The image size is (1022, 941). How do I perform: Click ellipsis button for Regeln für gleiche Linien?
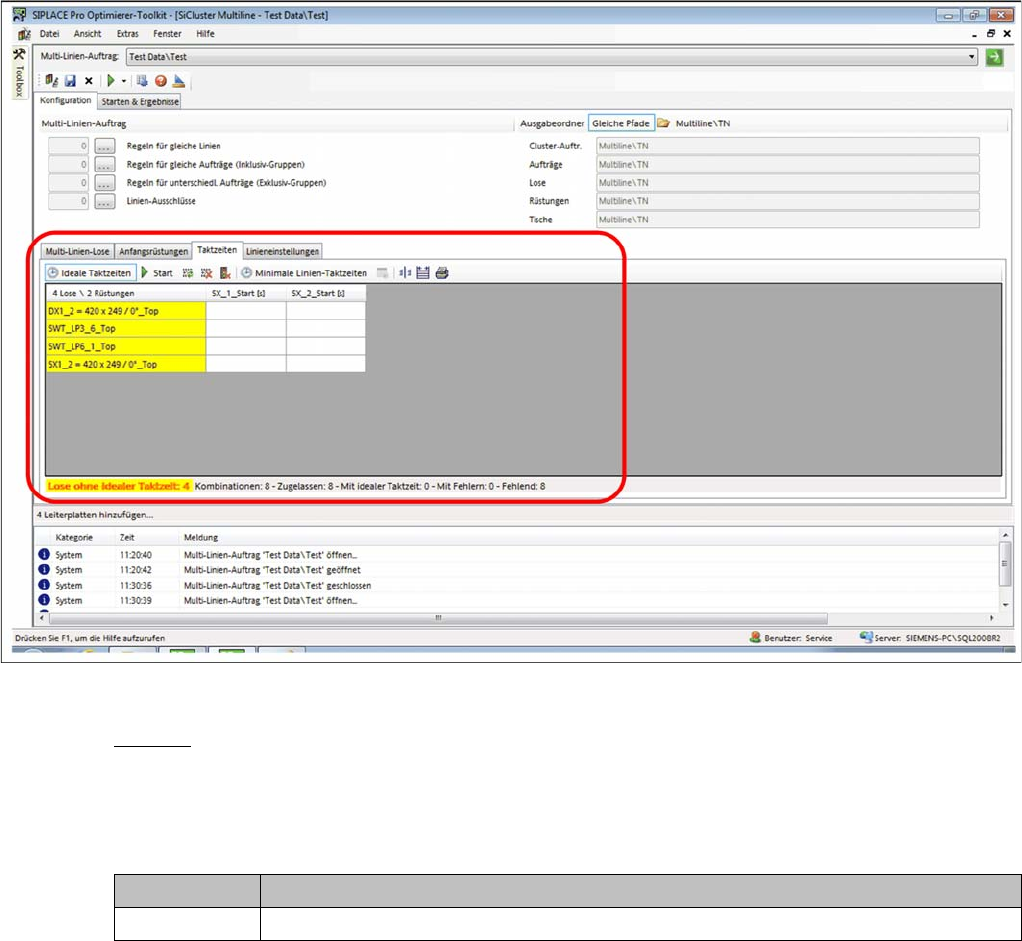[x=105, y=146]
